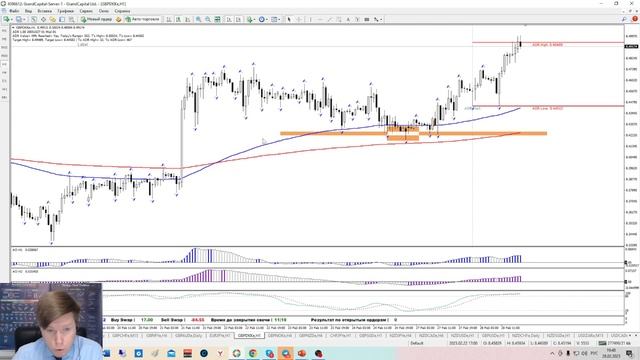This screenshot has height=360, width=640.
Task: Toggle chart auto scroll
Action: (x=229, y=19)
